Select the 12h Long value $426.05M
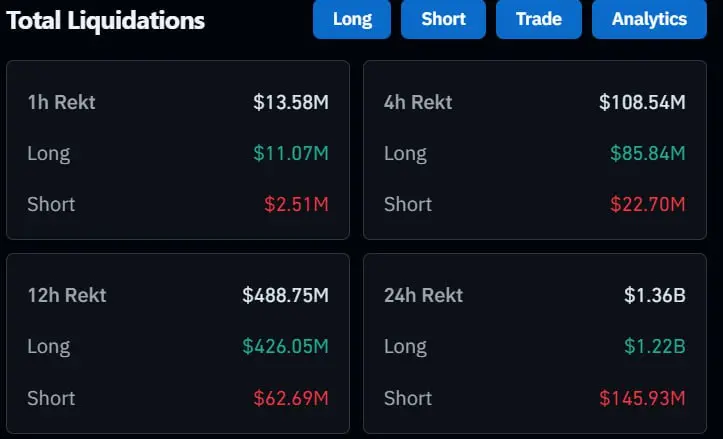Viewport: 723px width, 439px height. (285, 347)
